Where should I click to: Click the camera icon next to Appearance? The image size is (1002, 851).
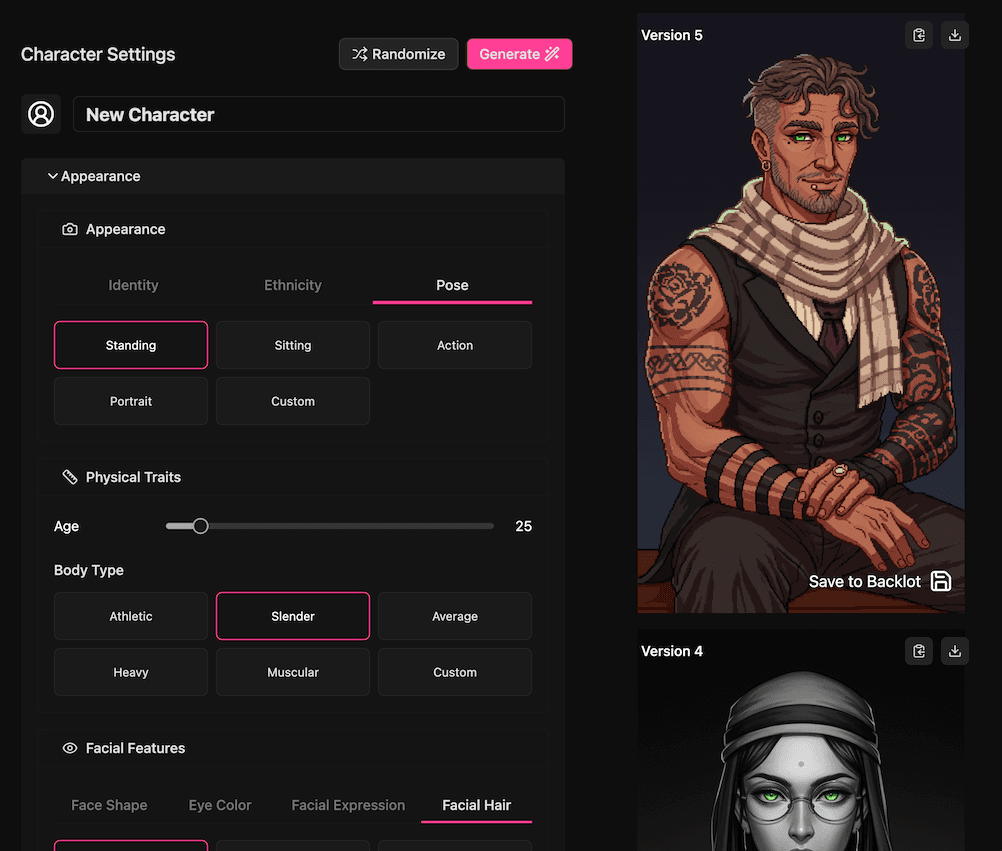[70, 229]
